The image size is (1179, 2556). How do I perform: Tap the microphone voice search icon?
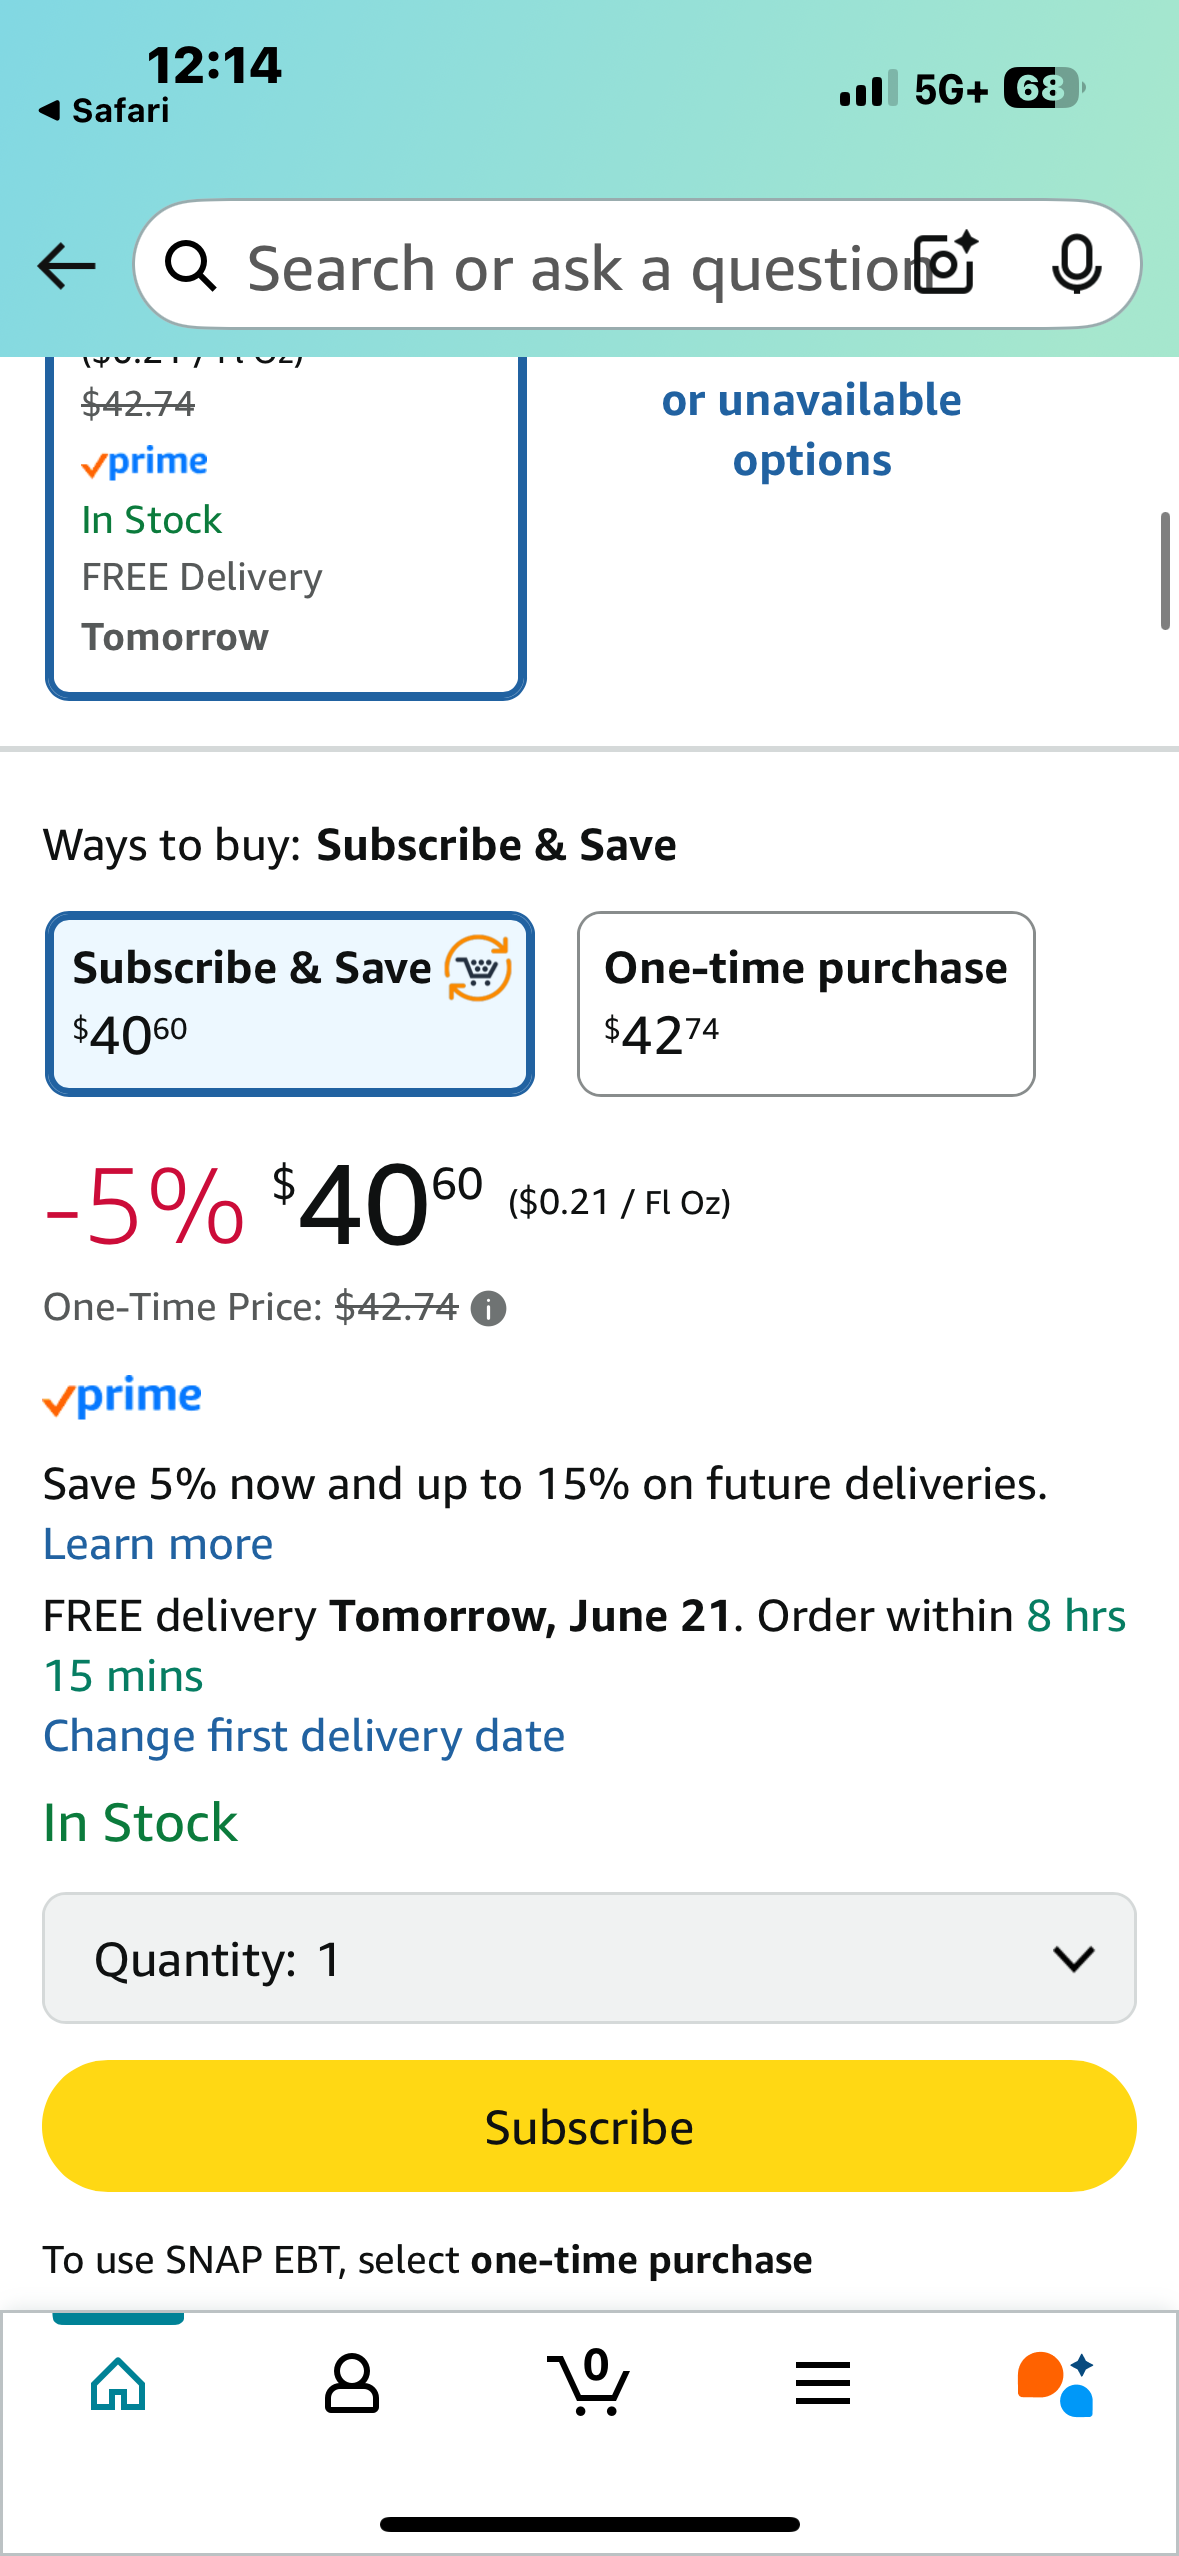click(1077, 265)
